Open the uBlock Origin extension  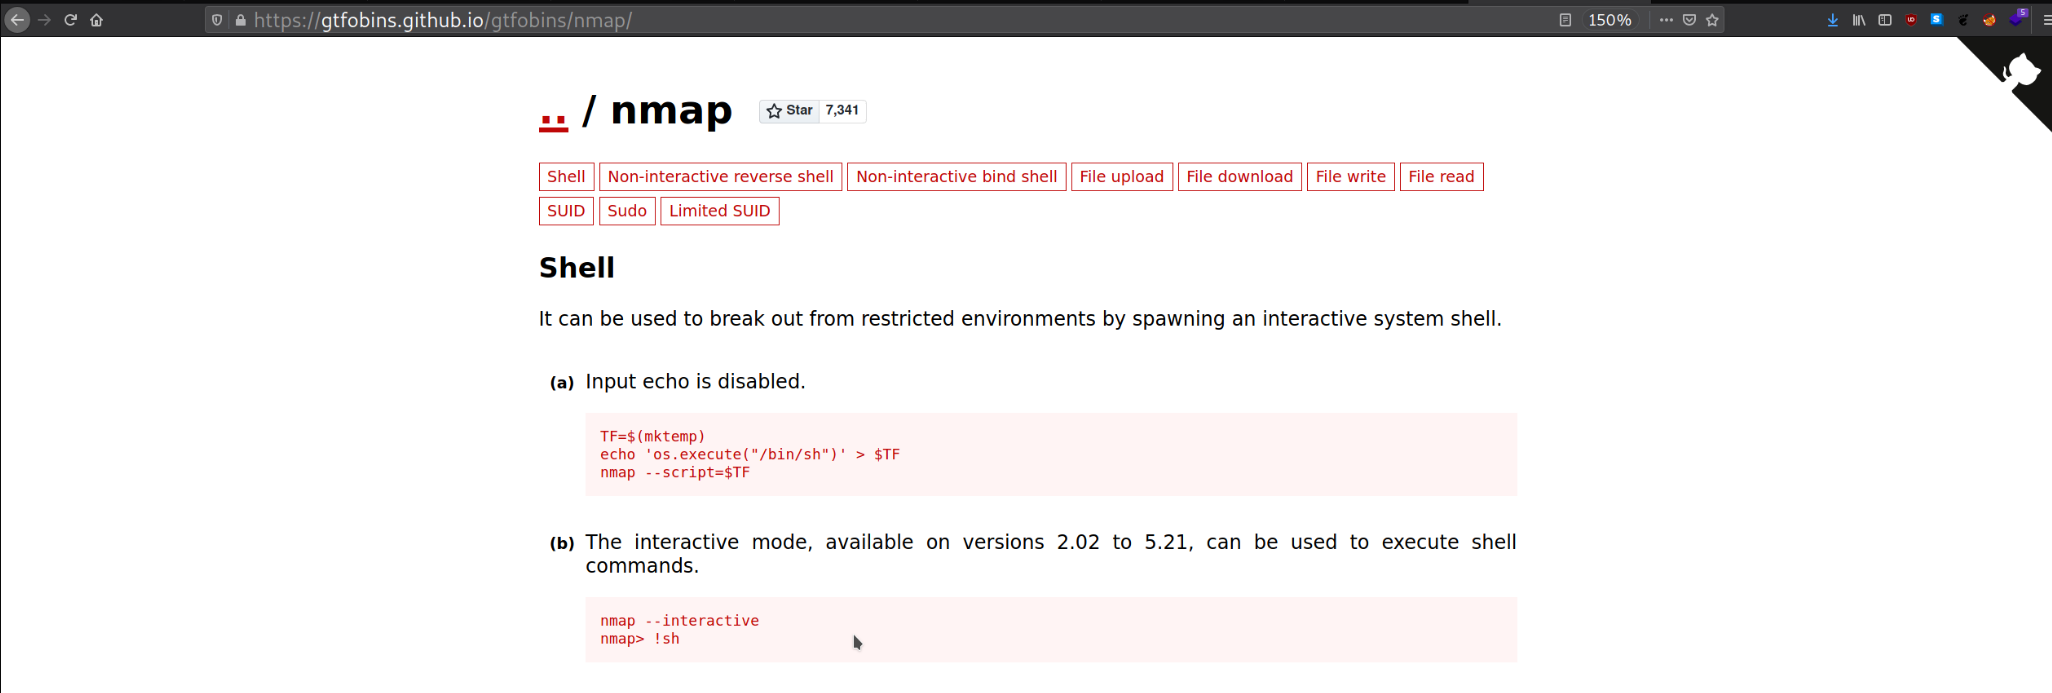coord(1911,20)
